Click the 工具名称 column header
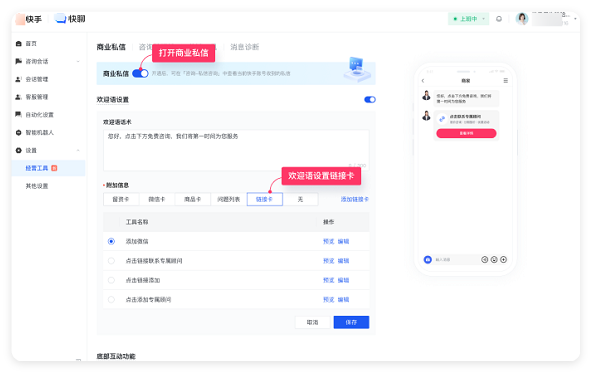 [x=137, y=222]
